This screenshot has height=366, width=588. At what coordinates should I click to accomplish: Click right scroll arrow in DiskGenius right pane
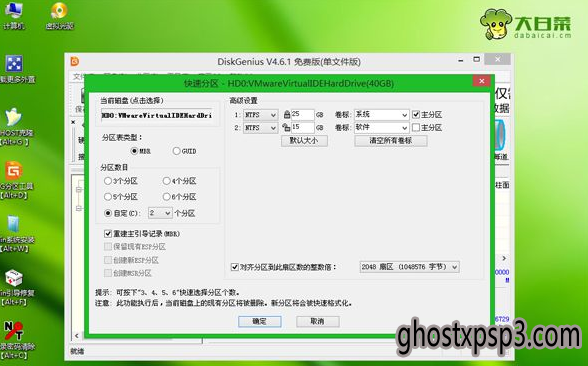pyautogui.click(x=504, y=258)
